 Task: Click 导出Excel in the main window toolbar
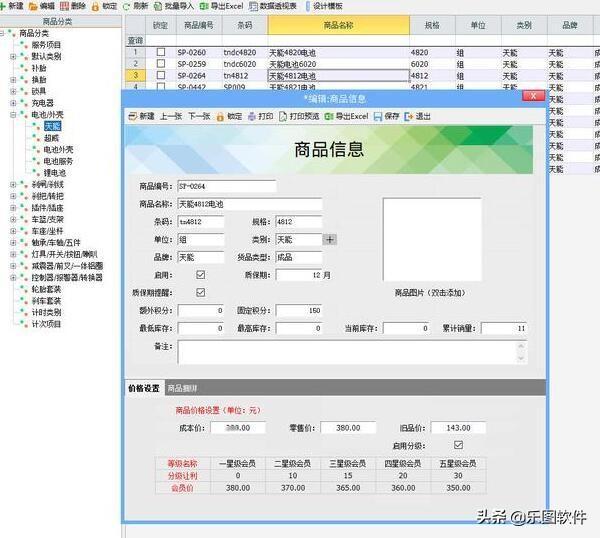222,6
